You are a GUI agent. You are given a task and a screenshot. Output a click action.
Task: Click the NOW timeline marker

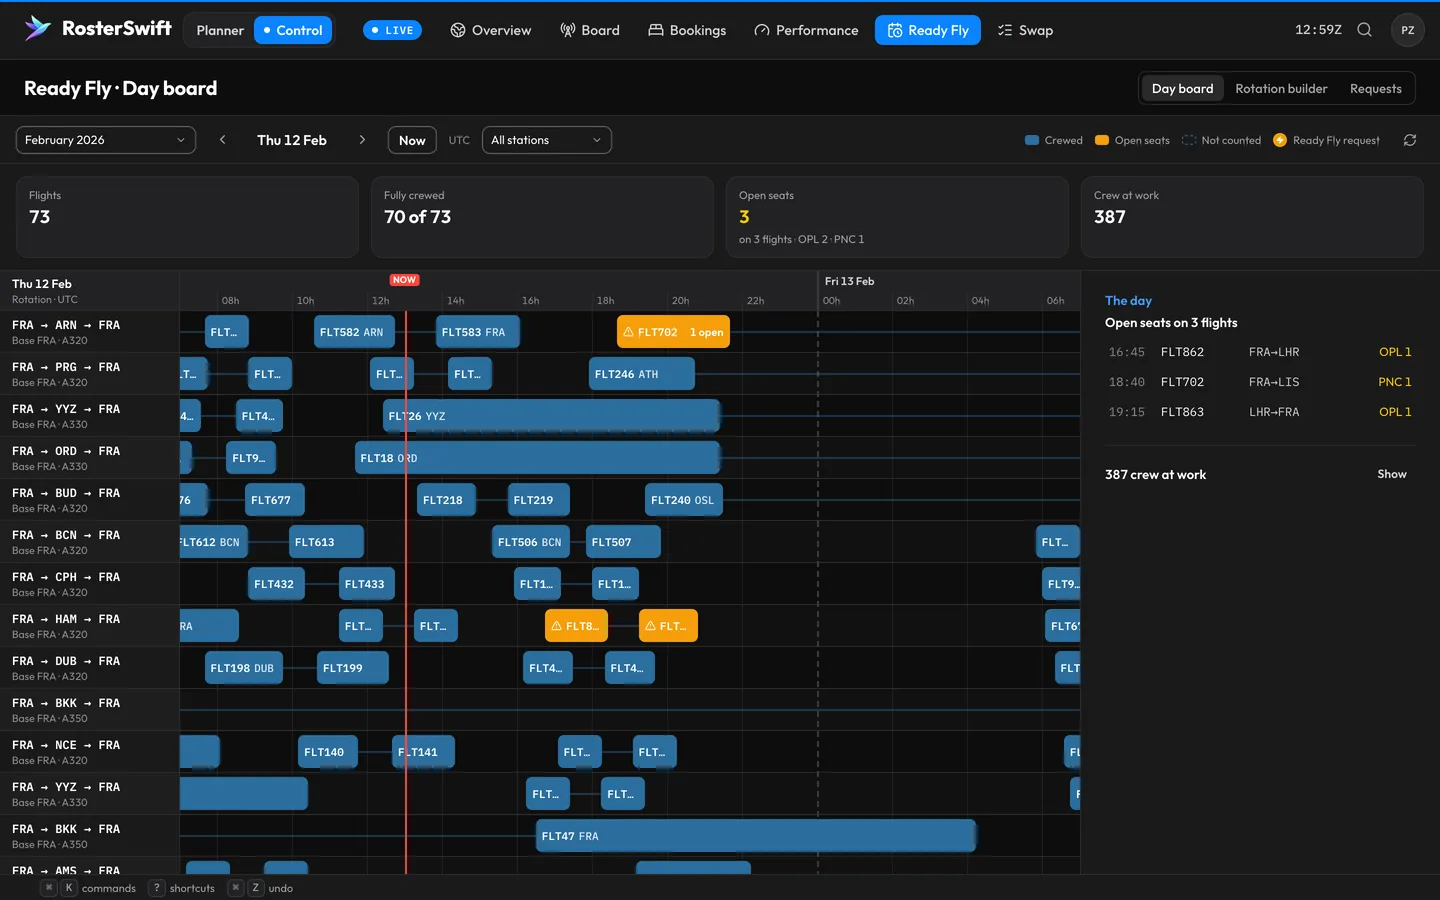[405, 280]
